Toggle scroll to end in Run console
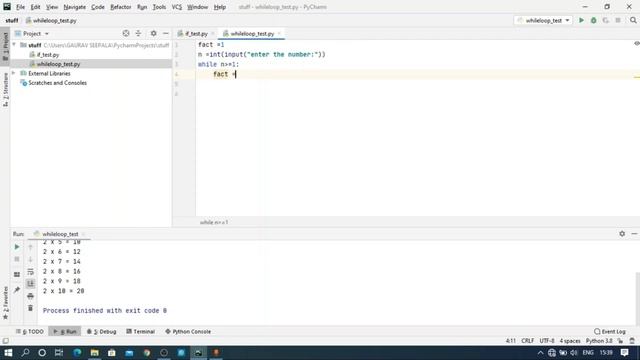The image size is (640, 360). 31,284
